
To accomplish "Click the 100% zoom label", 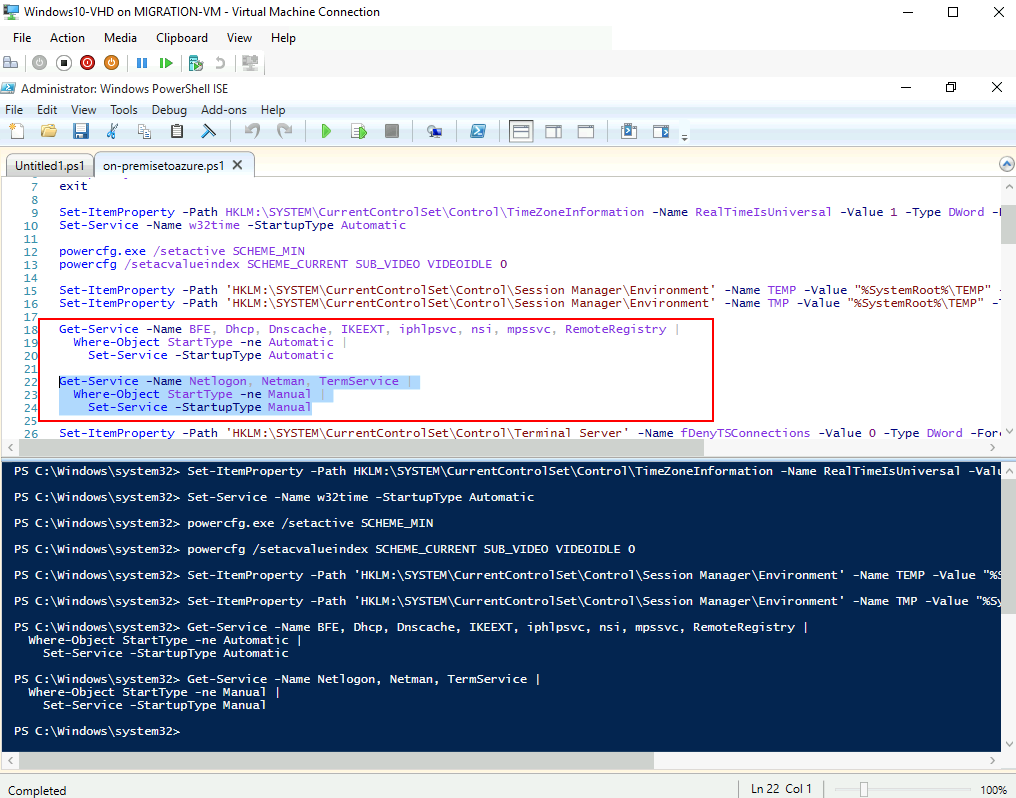I will [993, 790].
